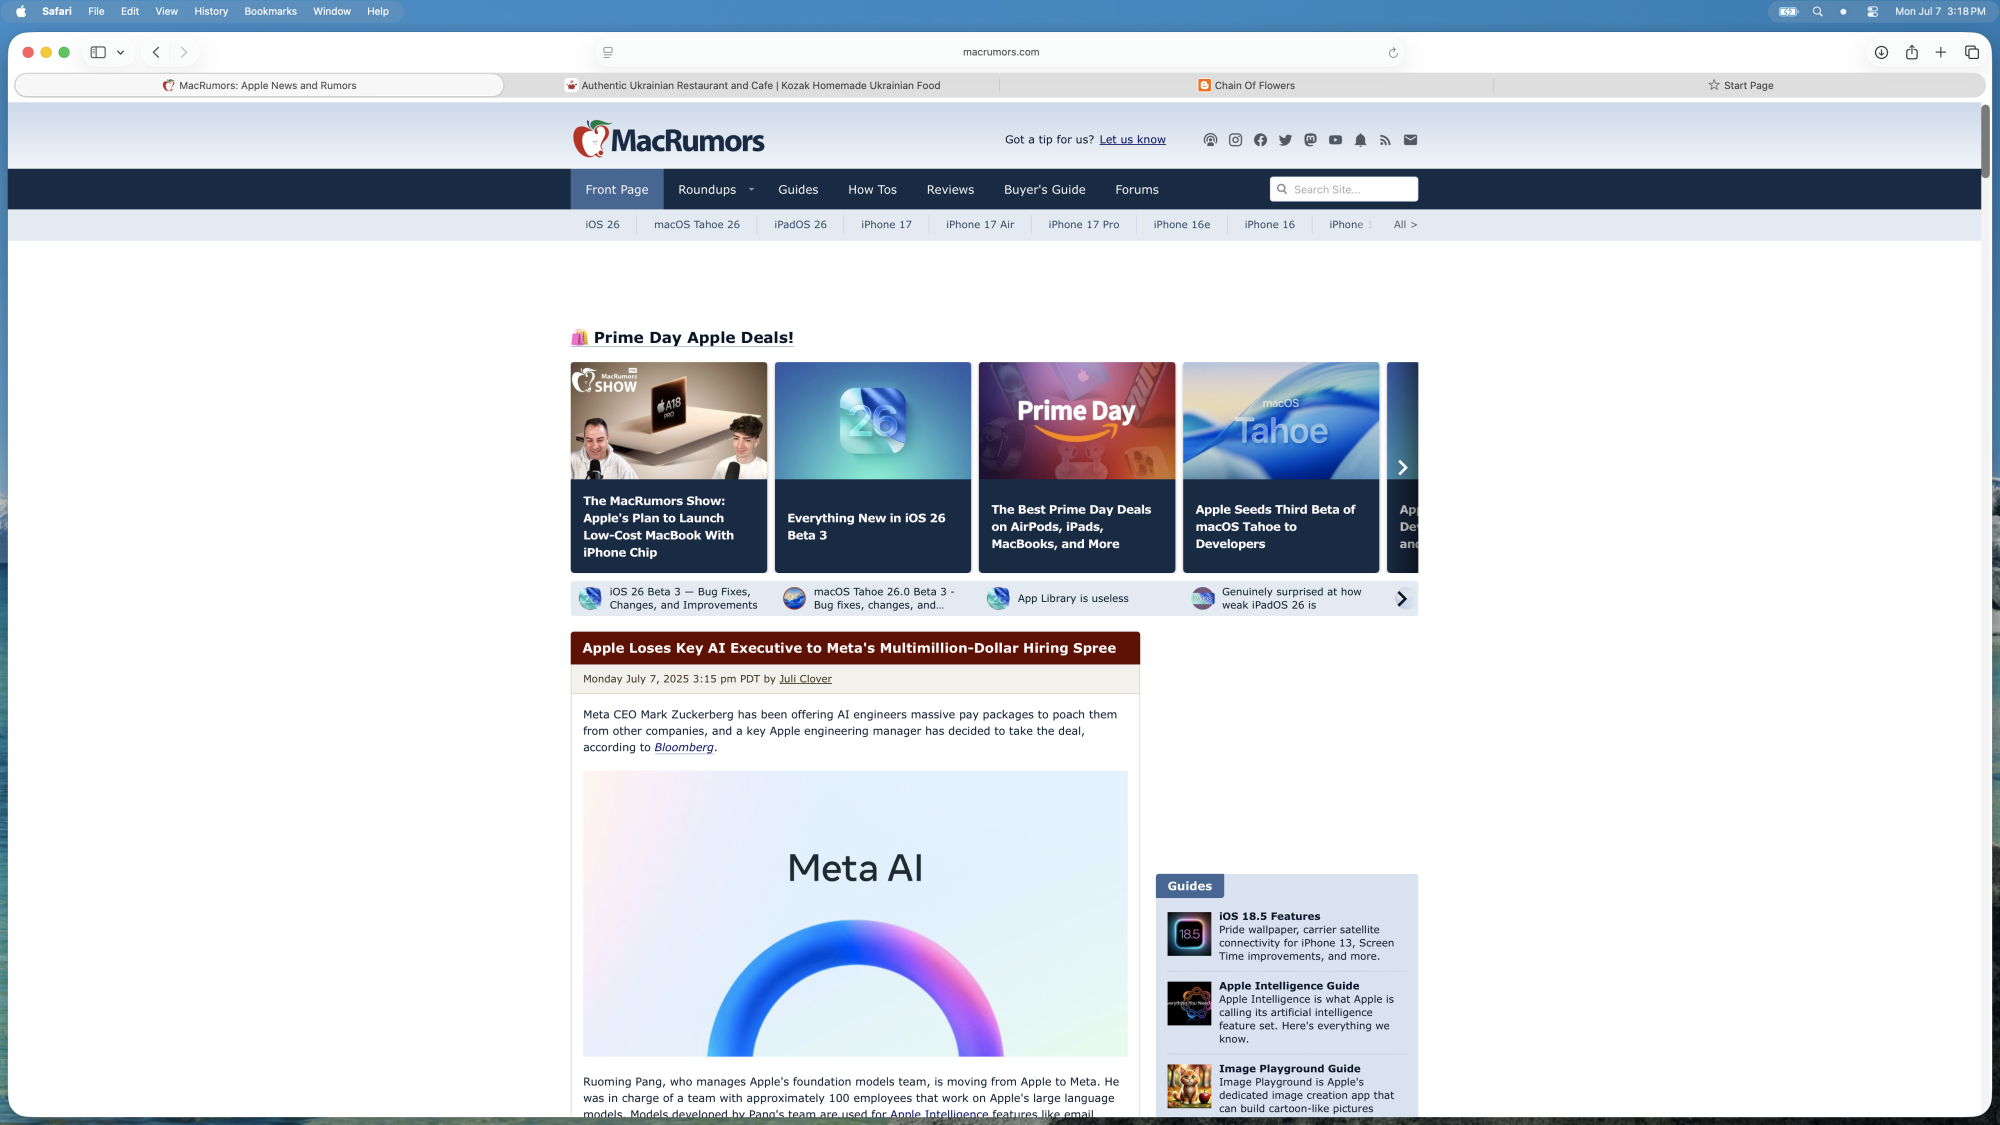The width and height of the screenshot is (2000, 1125).
Task: Go forward in Safari
Action: tap(184, 52)
